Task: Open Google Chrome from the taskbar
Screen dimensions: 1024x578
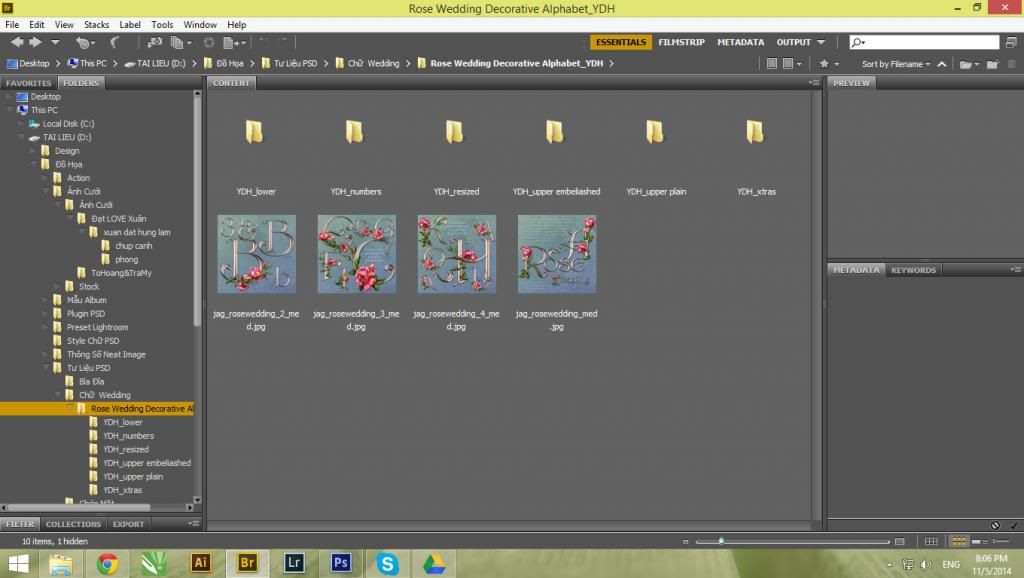Action: point(108,563)
